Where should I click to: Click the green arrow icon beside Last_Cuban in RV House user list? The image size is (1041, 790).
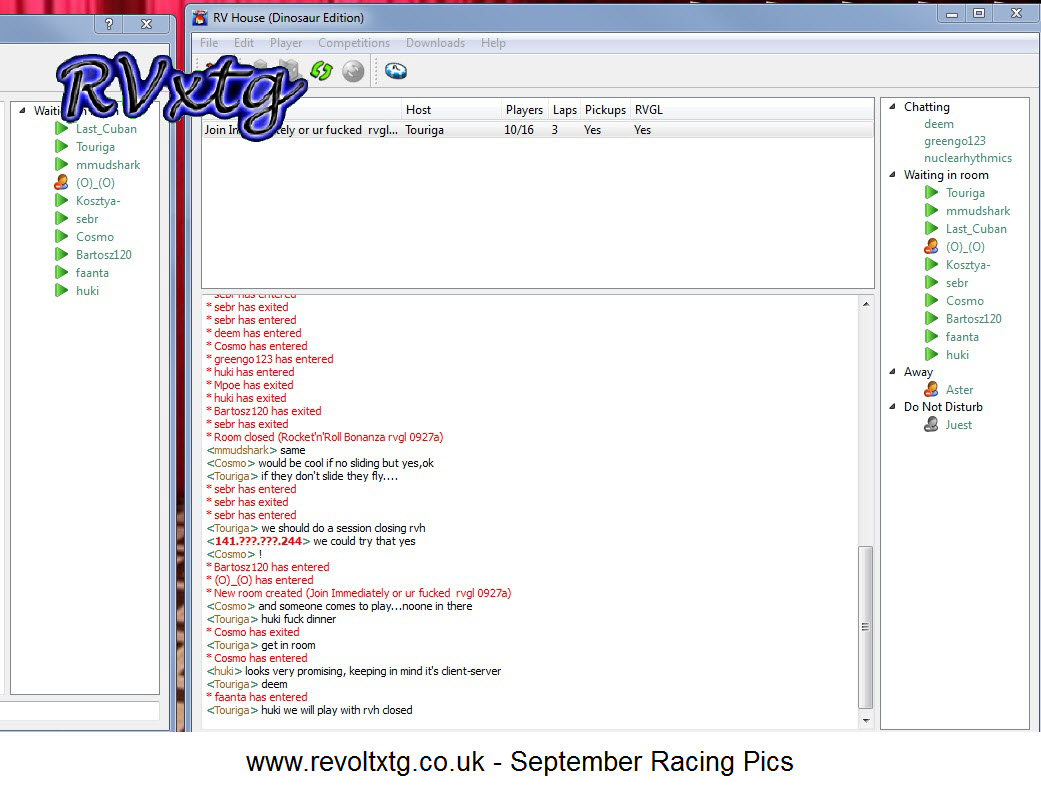pos(932,228)
